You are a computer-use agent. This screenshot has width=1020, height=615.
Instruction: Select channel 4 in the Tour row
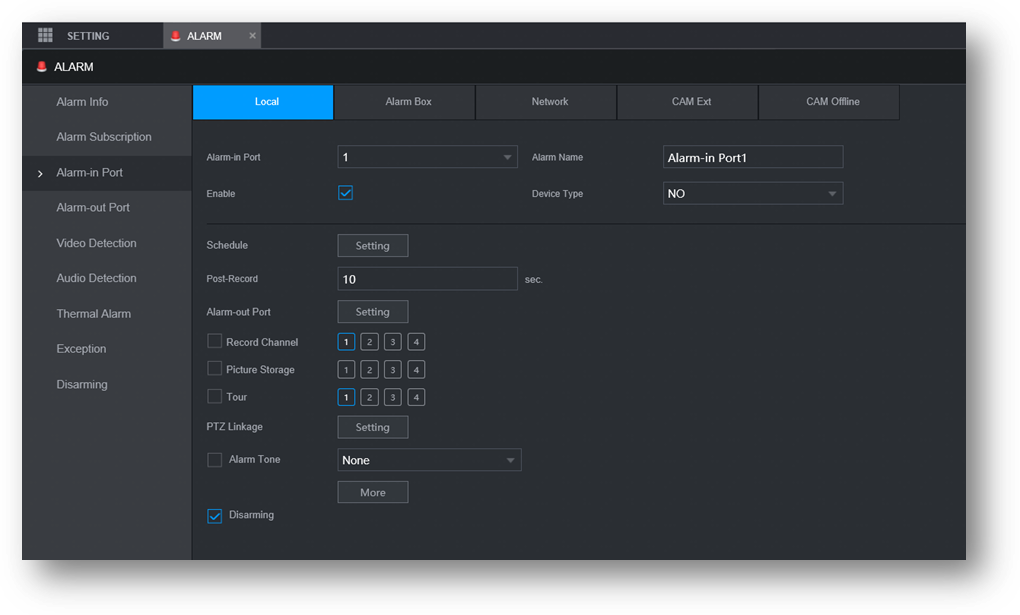tap(416, 397)
